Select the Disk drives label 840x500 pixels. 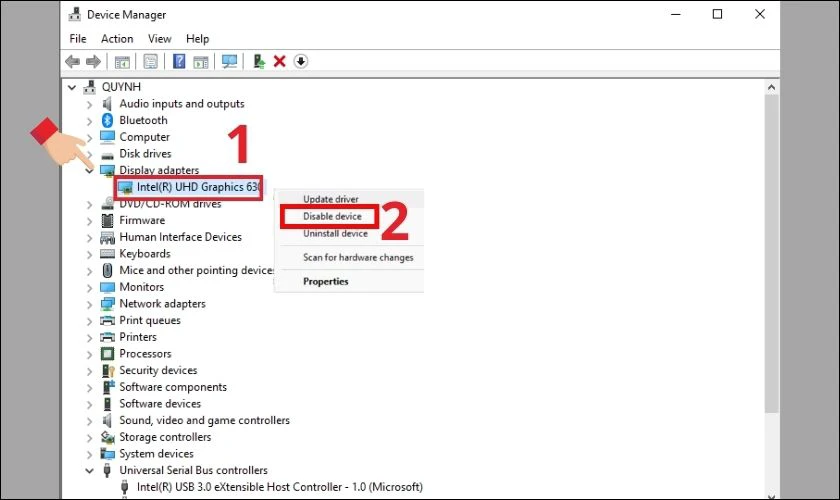pyautogui.click(x=145, y=153)
